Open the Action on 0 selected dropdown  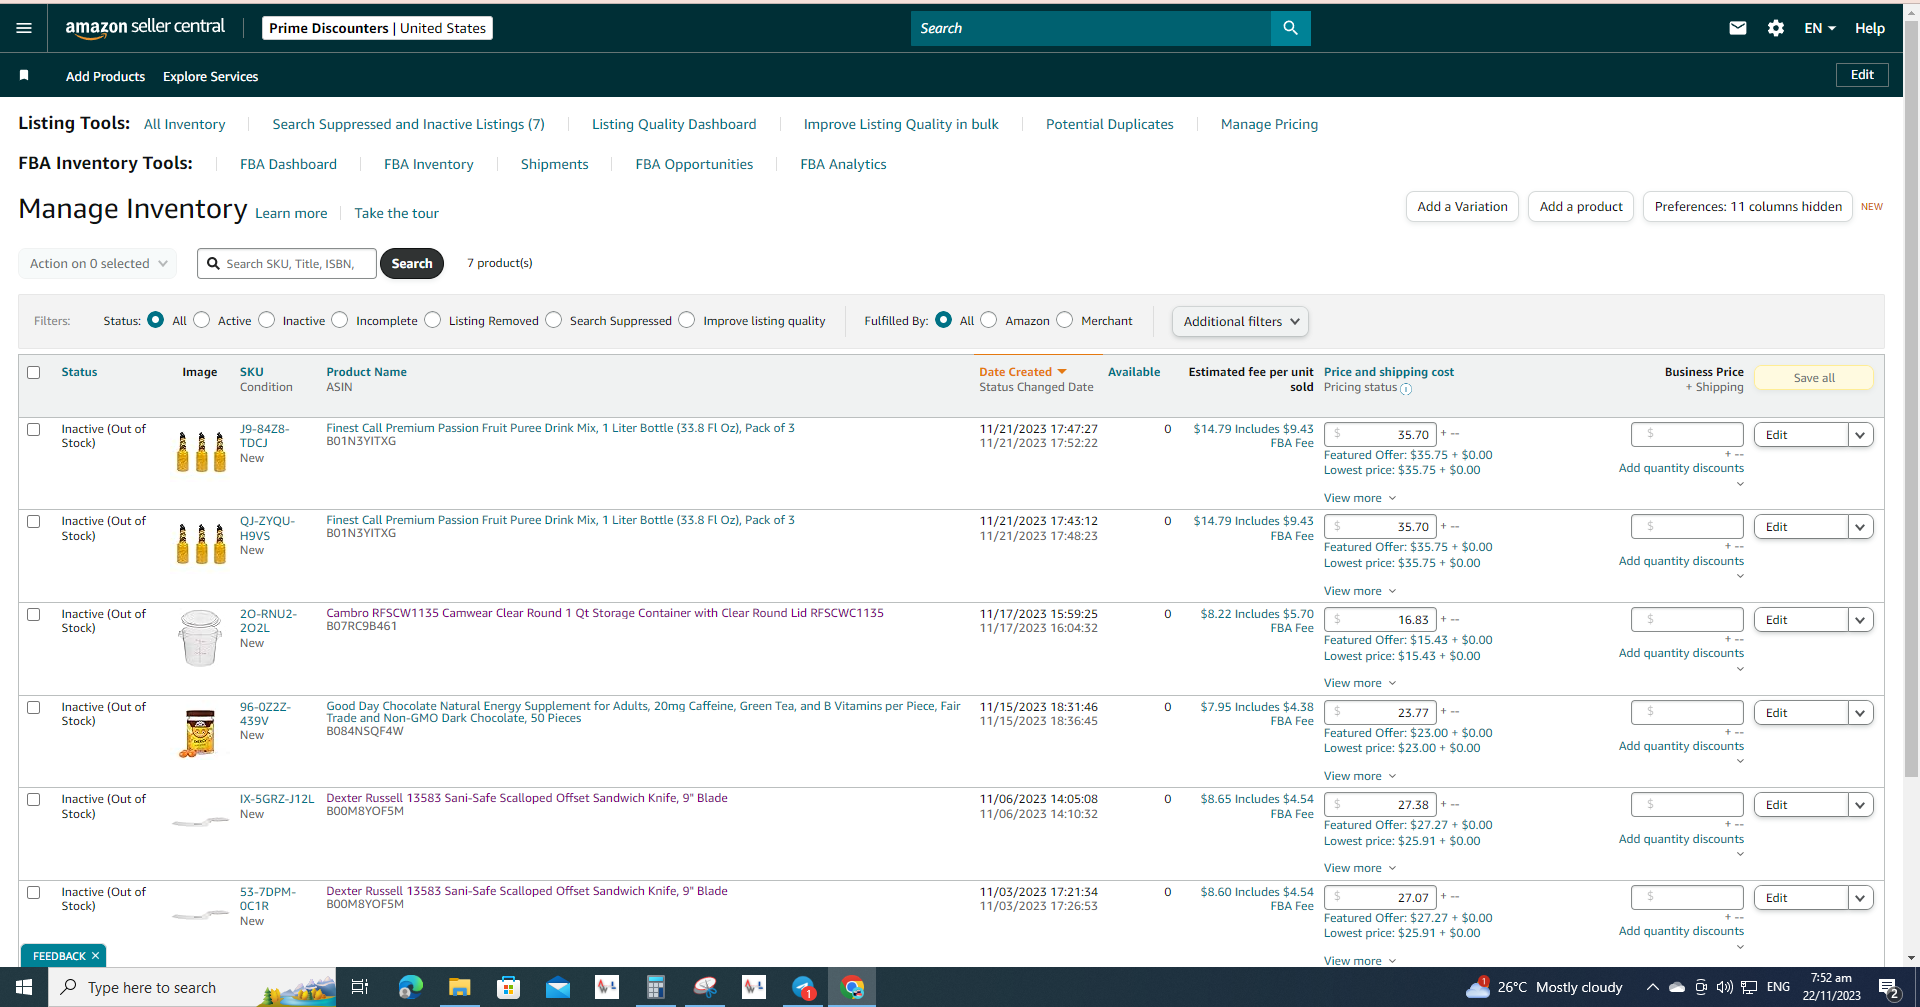coord(98,263)
